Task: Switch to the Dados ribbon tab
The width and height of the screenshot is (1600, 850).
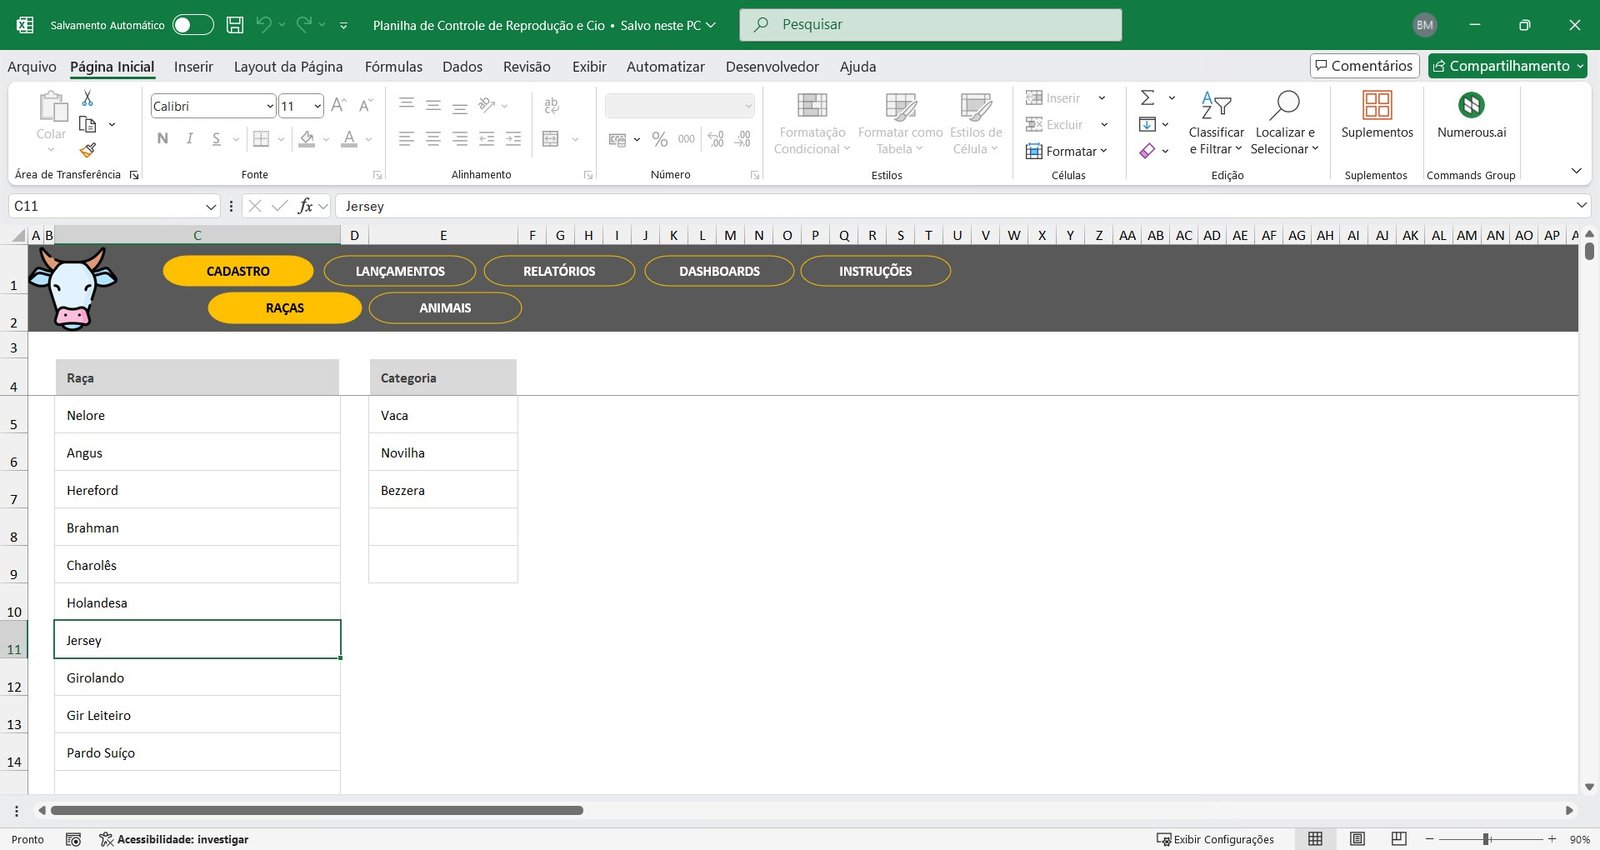Action: tap(462, 67)
